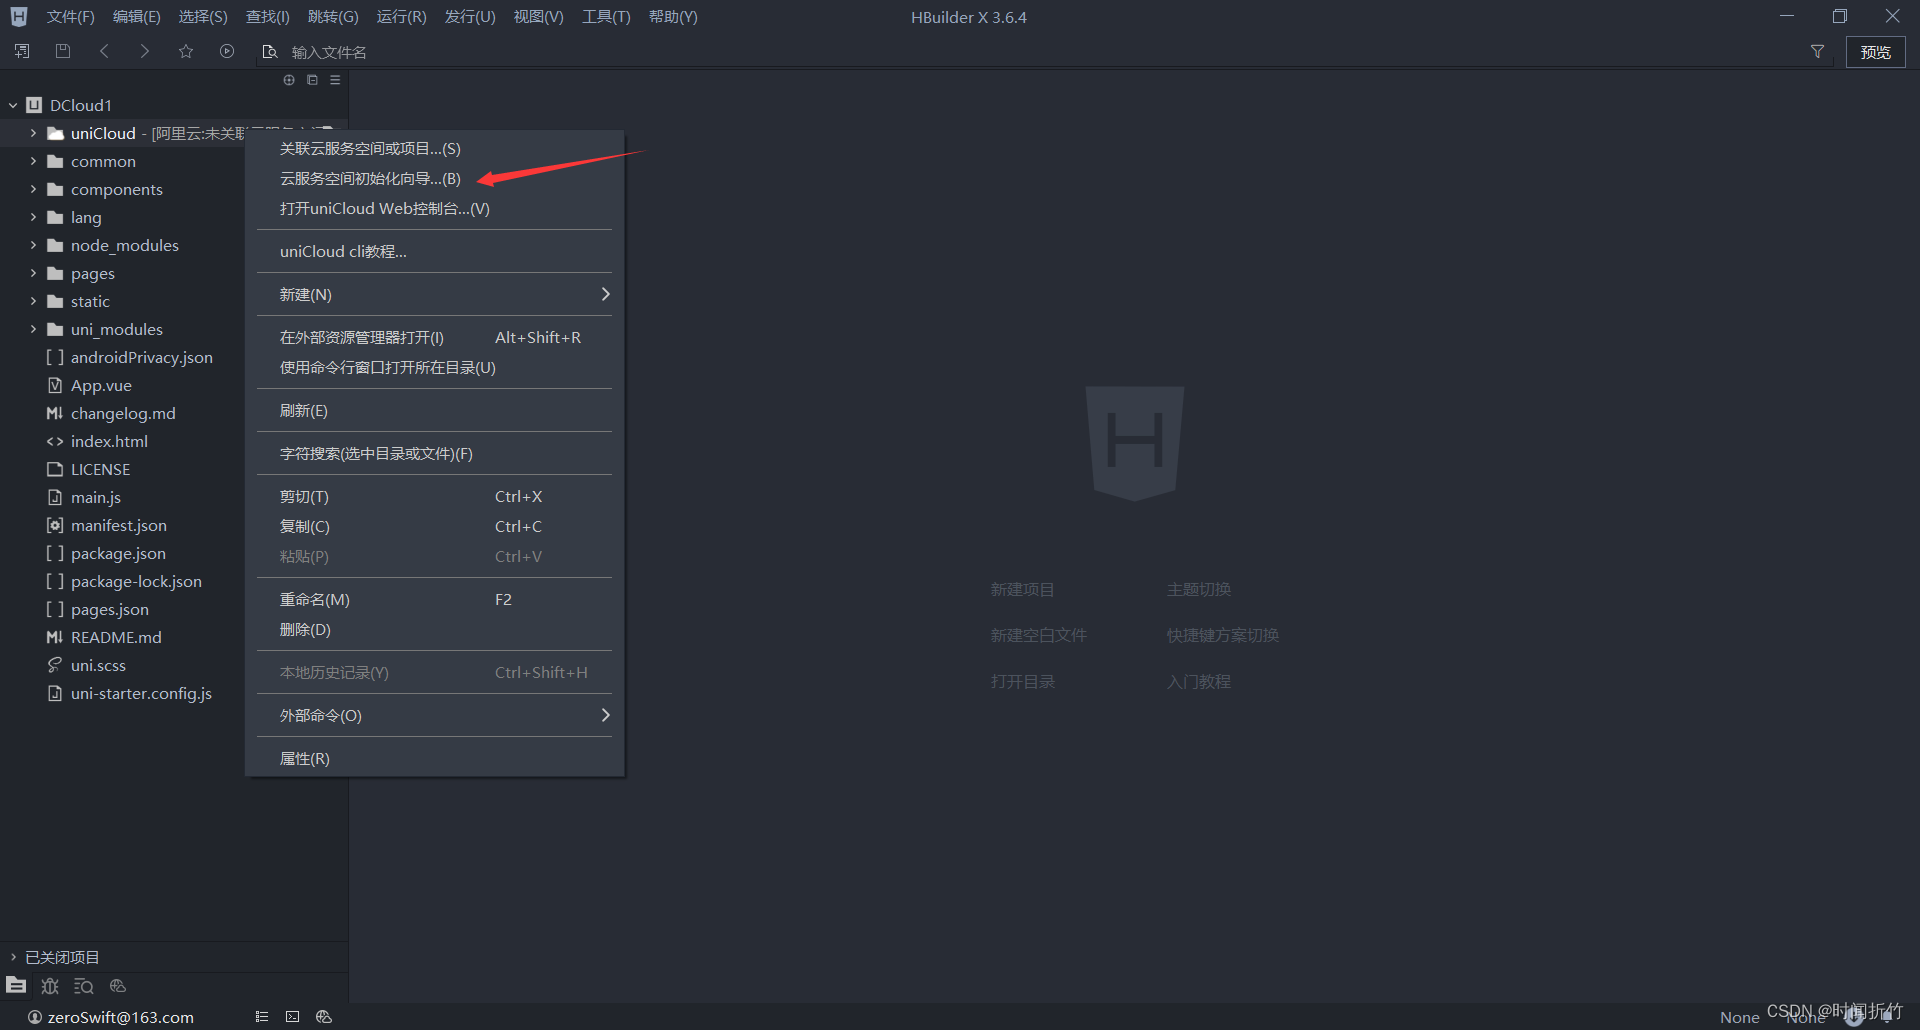Click the save file toolbar icon
The height and width of the screenshot is (1030, 1920).
pyautogui.click(x=63, y=51)
